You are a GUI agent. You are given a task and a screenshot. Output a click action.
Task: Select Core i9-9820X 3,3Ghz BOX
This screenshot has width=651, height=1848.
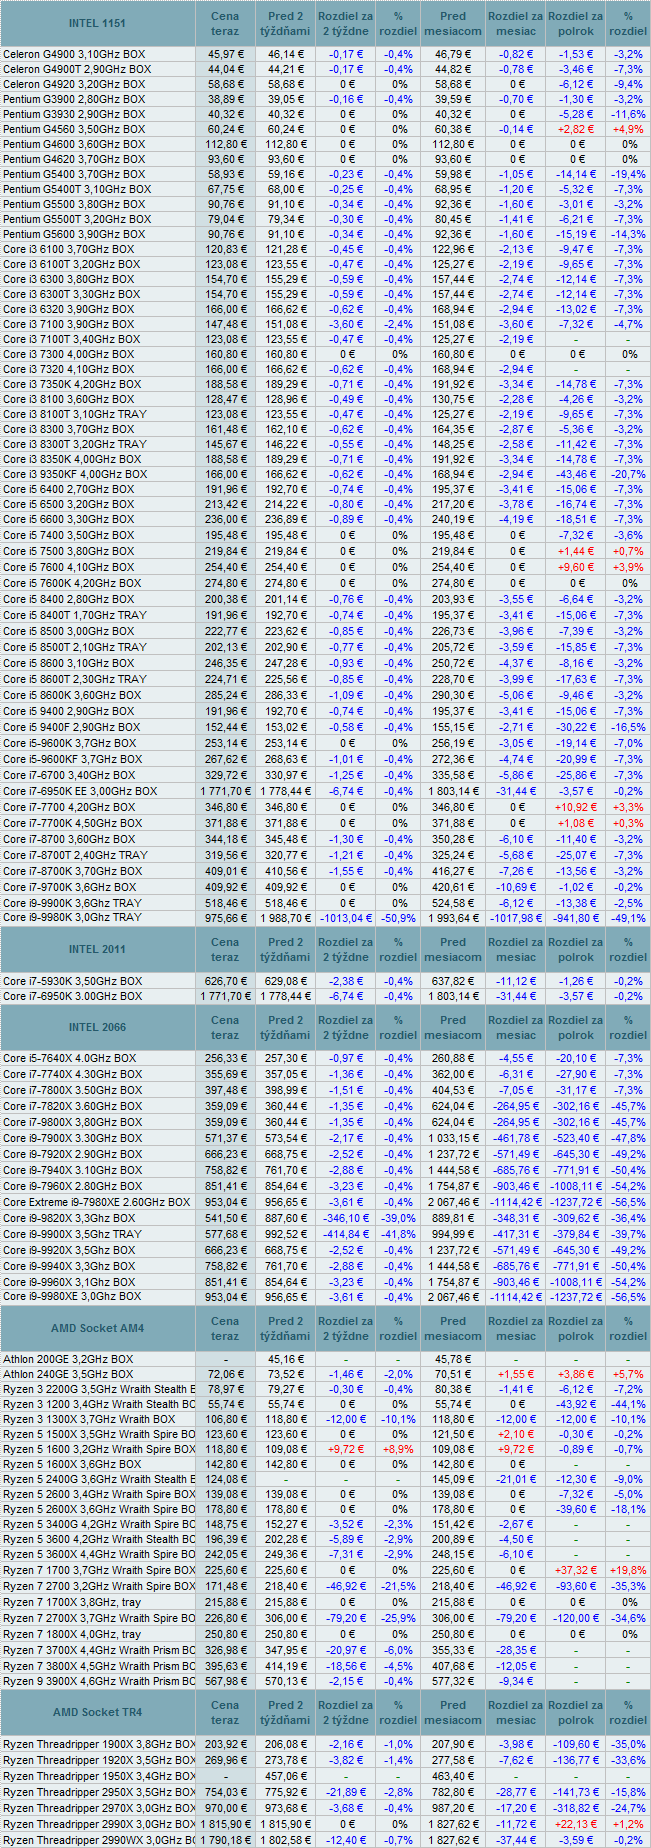[x=69, y=1218]
